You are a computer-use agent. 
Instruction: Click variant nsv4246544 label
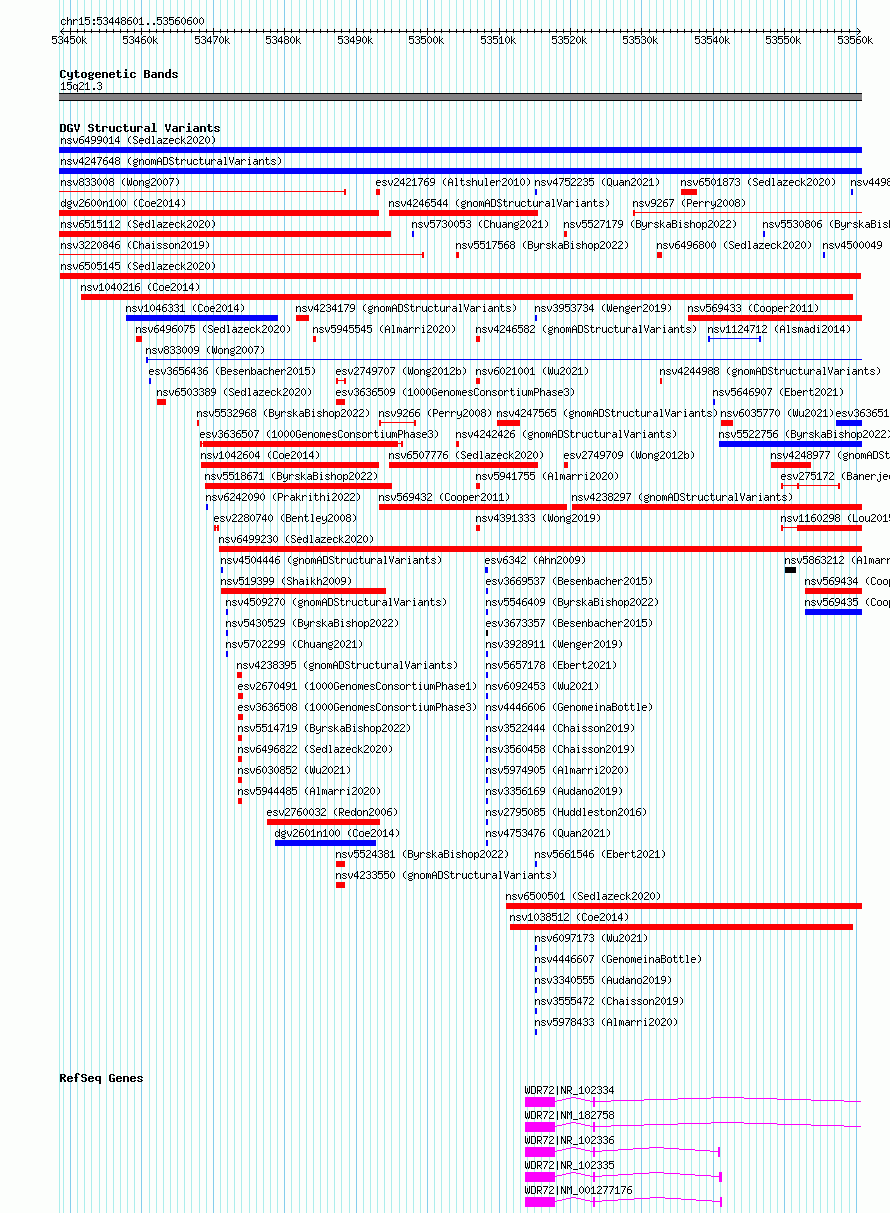click(x=498, y=203)
